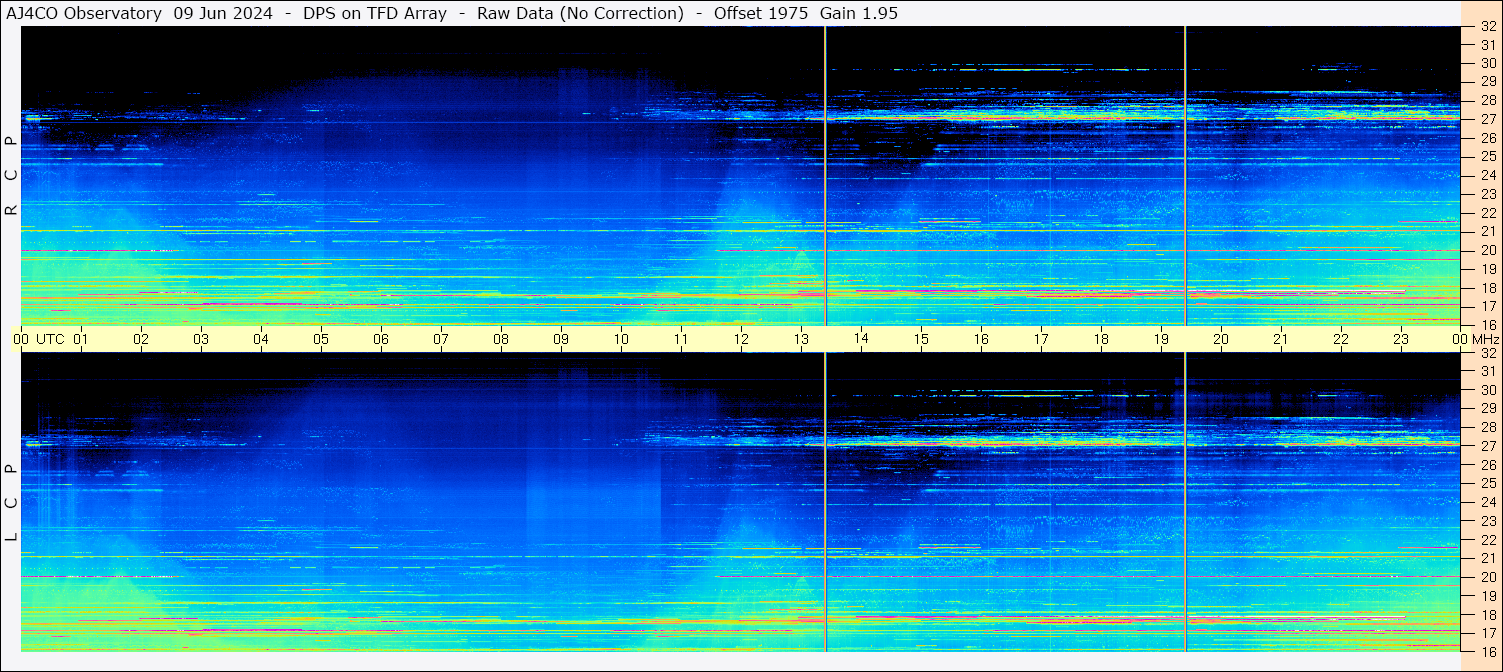
Task: Click the 06 hour label on time axis
Action: tap(381, 339)
